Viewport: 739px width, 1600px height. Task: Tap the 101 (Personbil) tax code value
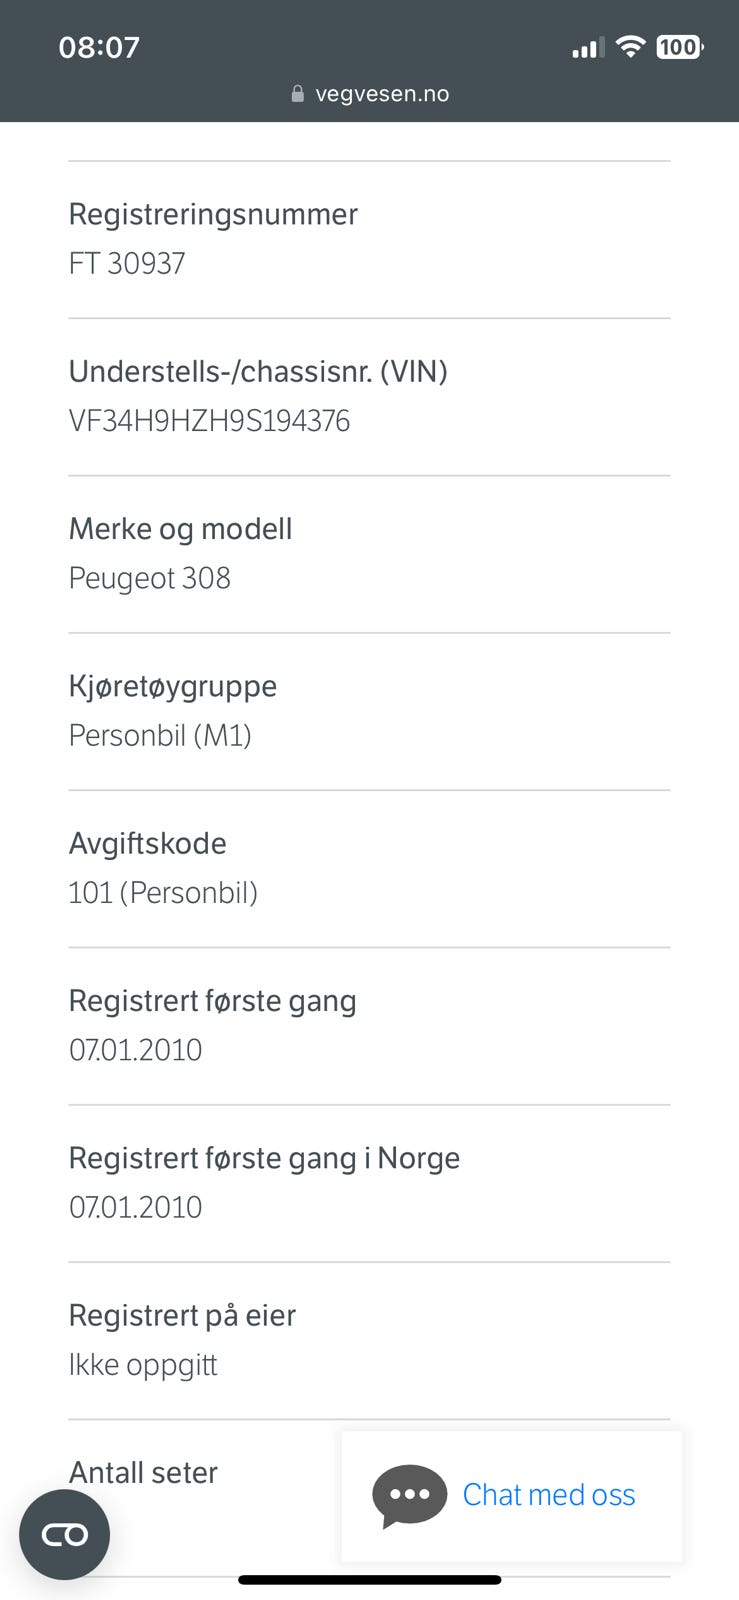163,893
